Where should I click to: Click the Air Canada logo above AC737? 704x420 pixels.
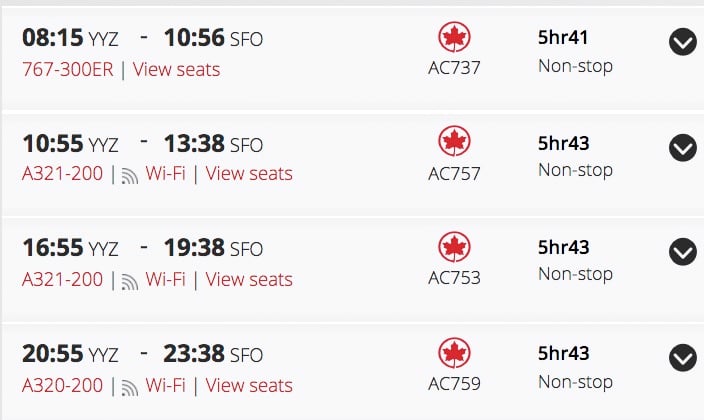(x=454, y=37)
